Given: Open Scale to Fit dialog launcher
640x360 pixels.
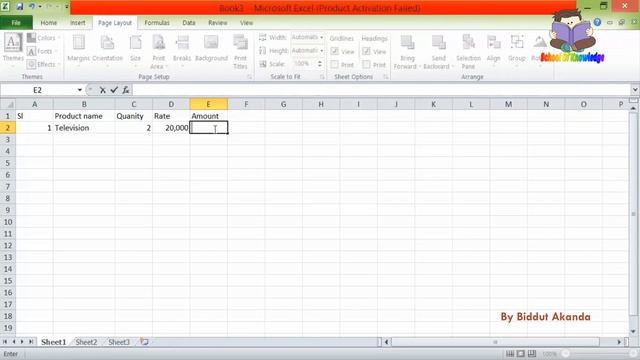Looking at the screenshot, I should coord(322,77).
